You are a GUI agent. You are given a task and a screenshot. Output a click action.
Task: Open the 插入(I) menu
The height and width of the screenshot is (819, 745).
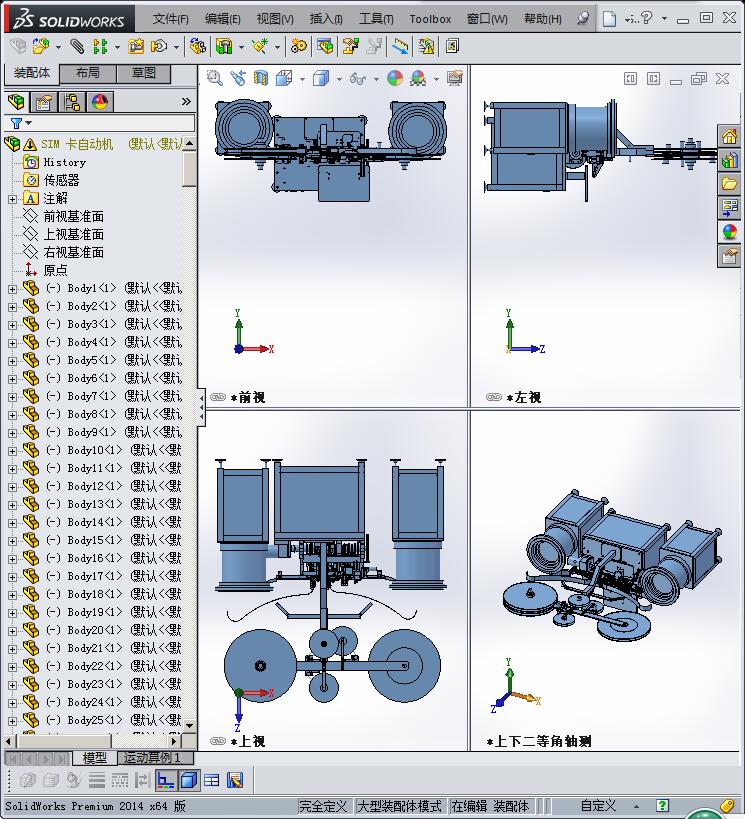coord(326,19)
